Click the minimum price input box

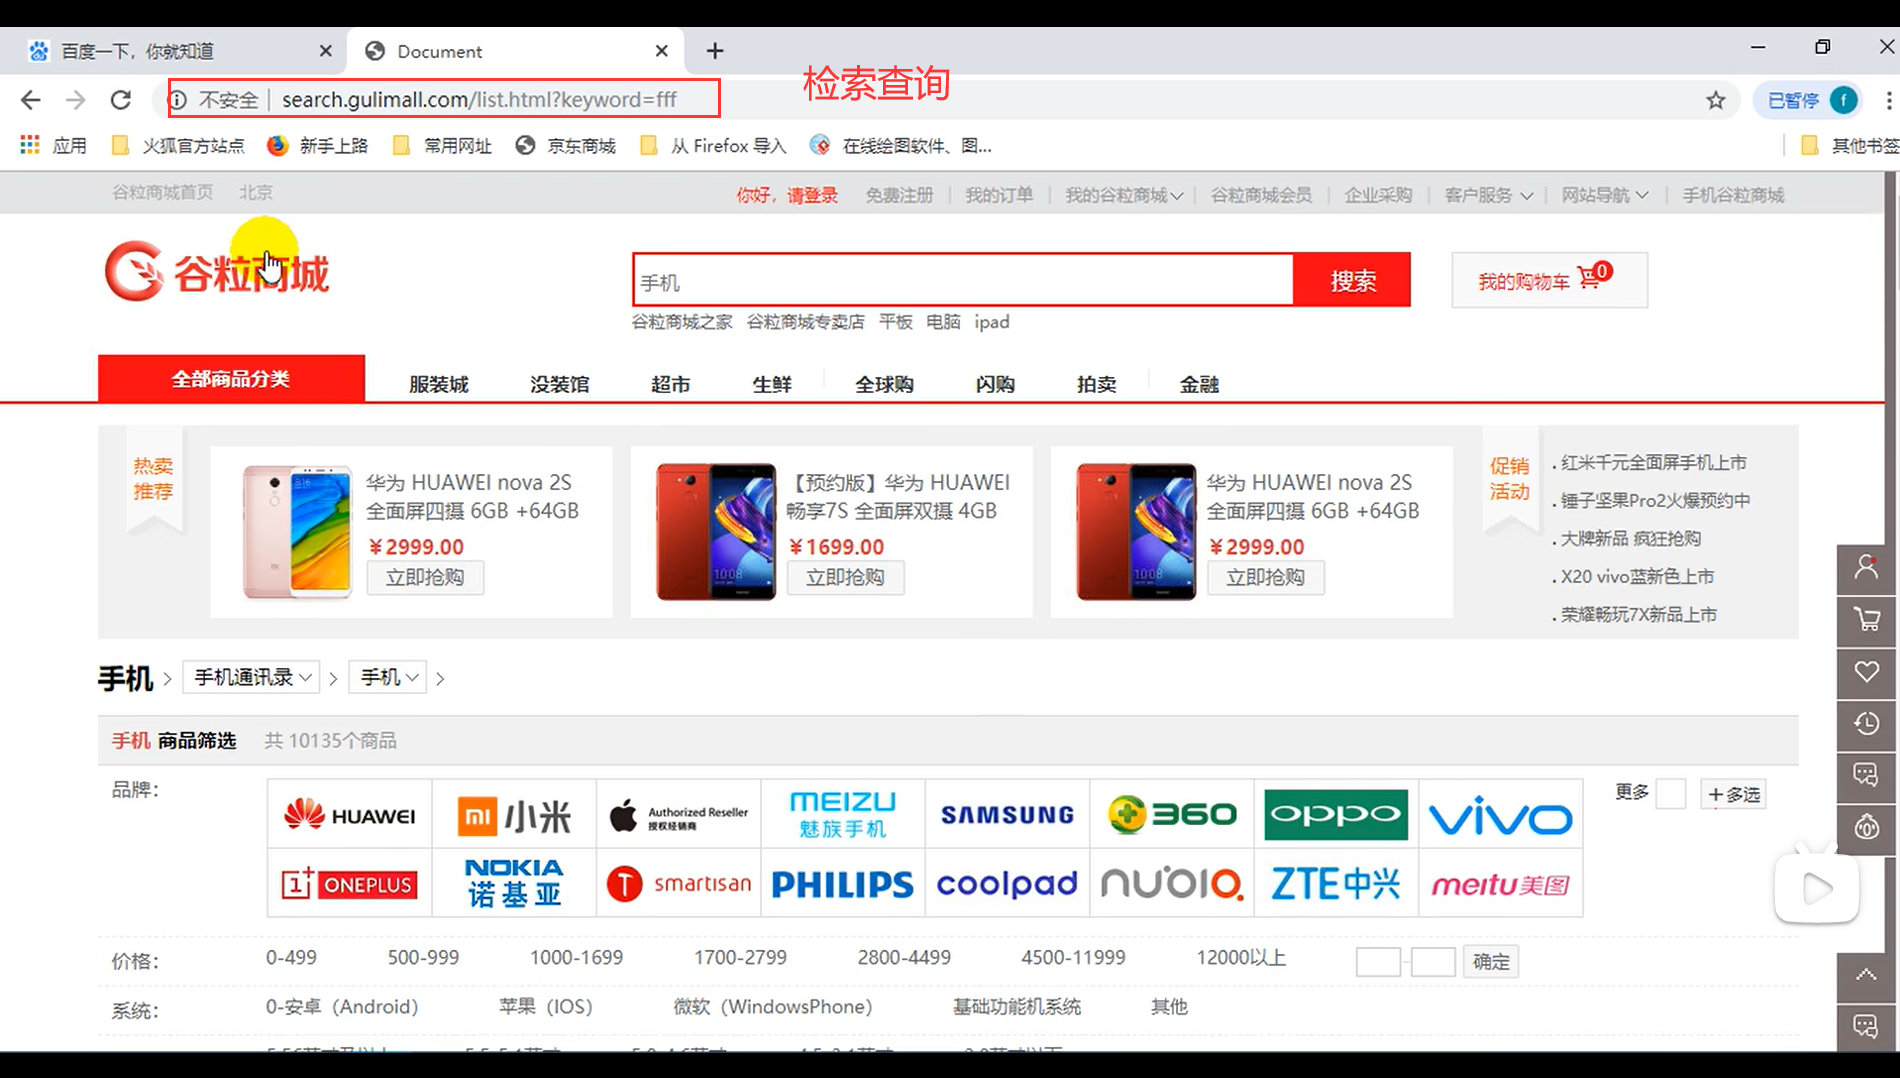tap(1378, 962)
